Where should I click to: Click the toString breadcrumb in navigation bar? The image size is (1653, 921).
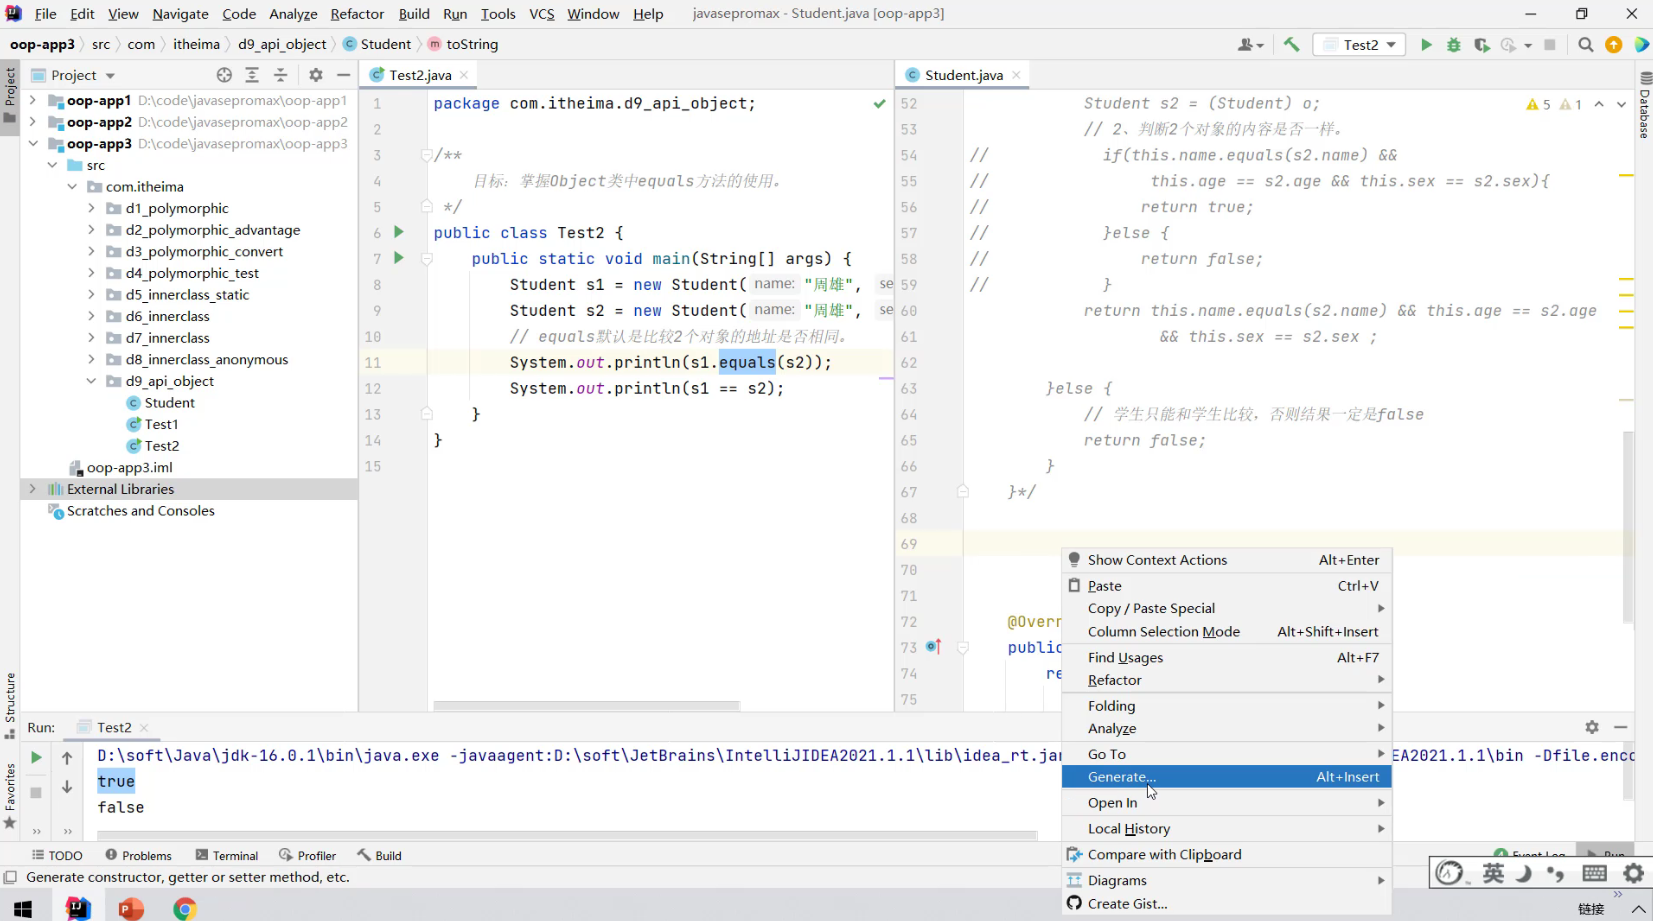(463, 44)
